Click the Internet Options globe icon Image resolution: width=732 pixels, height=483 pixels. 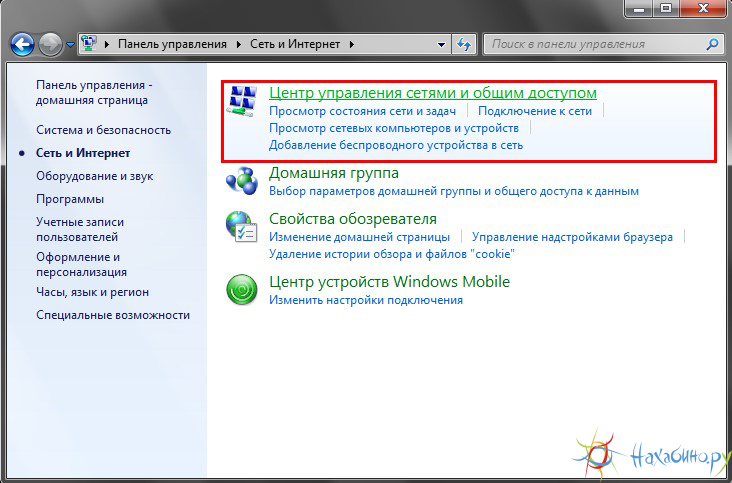pyautogui.click(x=242, y=227)
